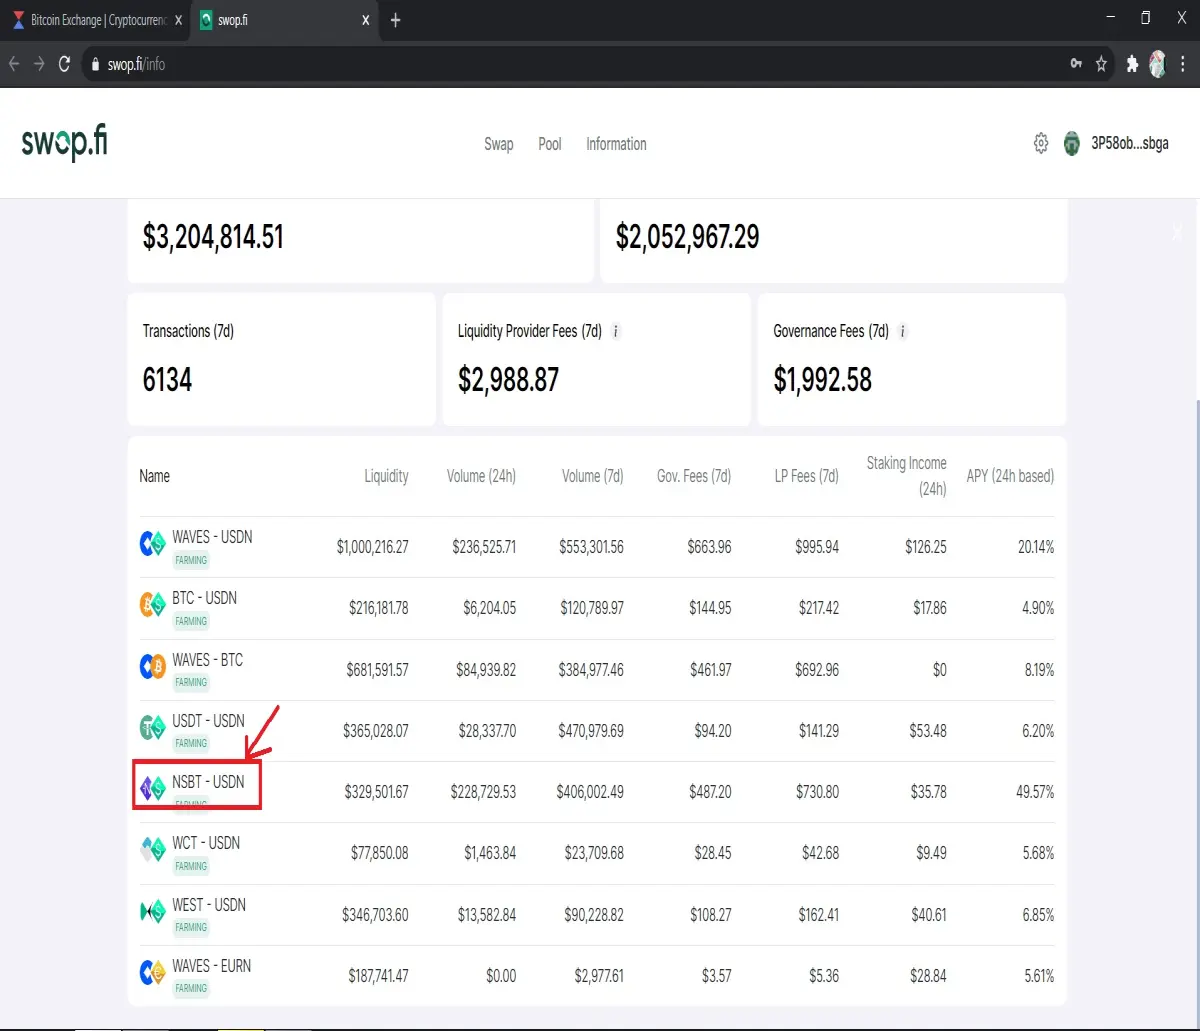Go back with the browser back arrow

click(14, 64)
